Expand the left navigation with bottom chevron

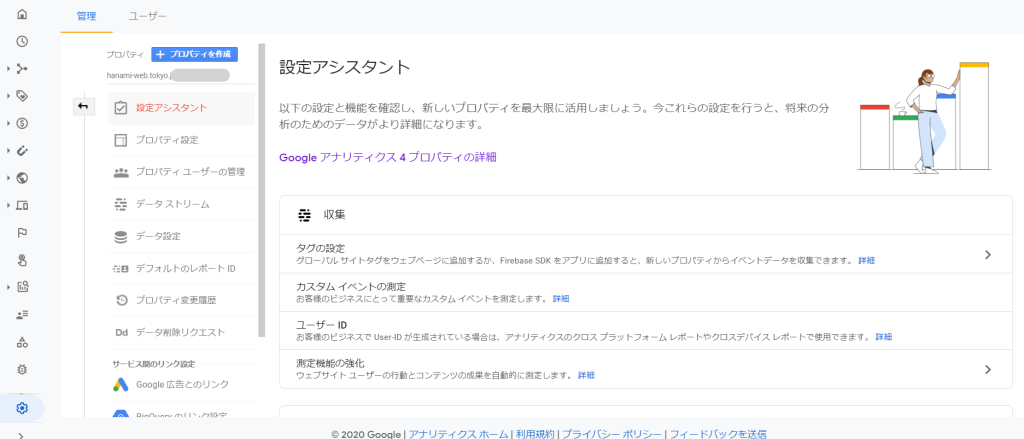pyautogui.click(x=22, y=435)
